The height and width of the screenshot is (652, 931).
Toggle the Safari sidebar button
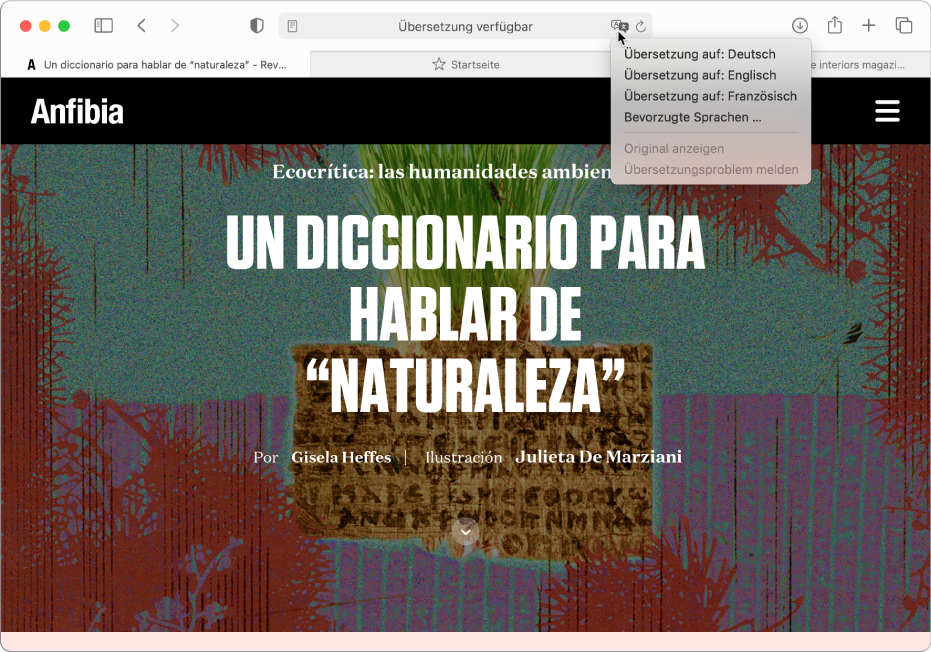click(103, 26)
